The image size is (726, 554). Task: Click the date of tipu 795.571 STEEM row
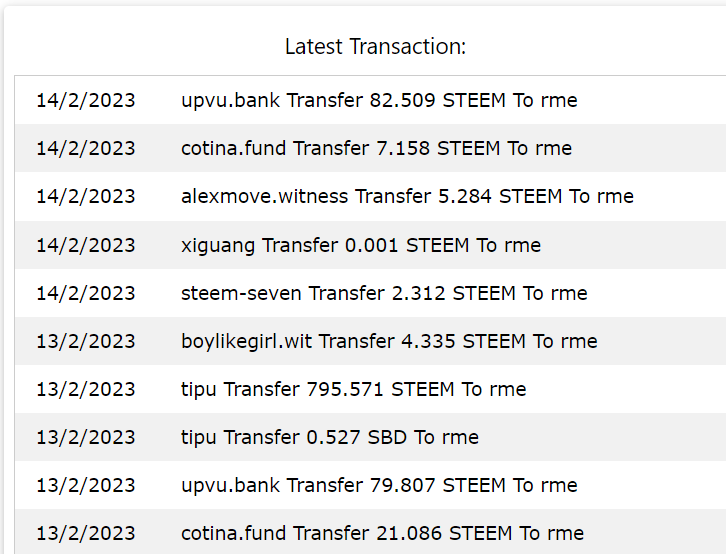(86, 390)
